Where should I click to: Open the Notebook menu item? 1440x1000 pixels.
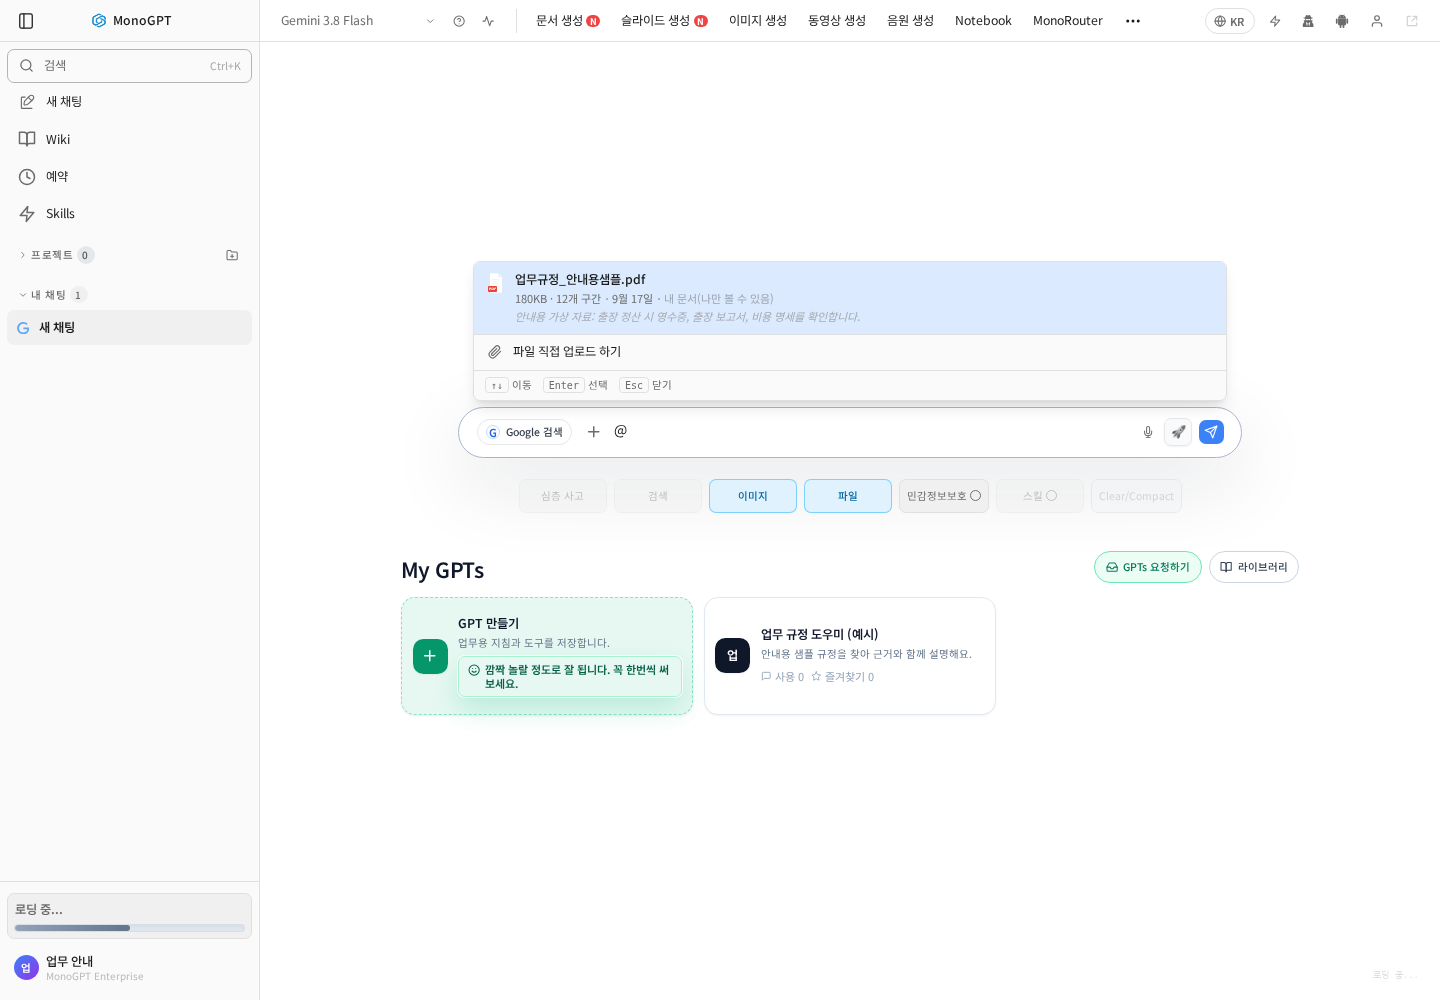[x=983, y=21]
